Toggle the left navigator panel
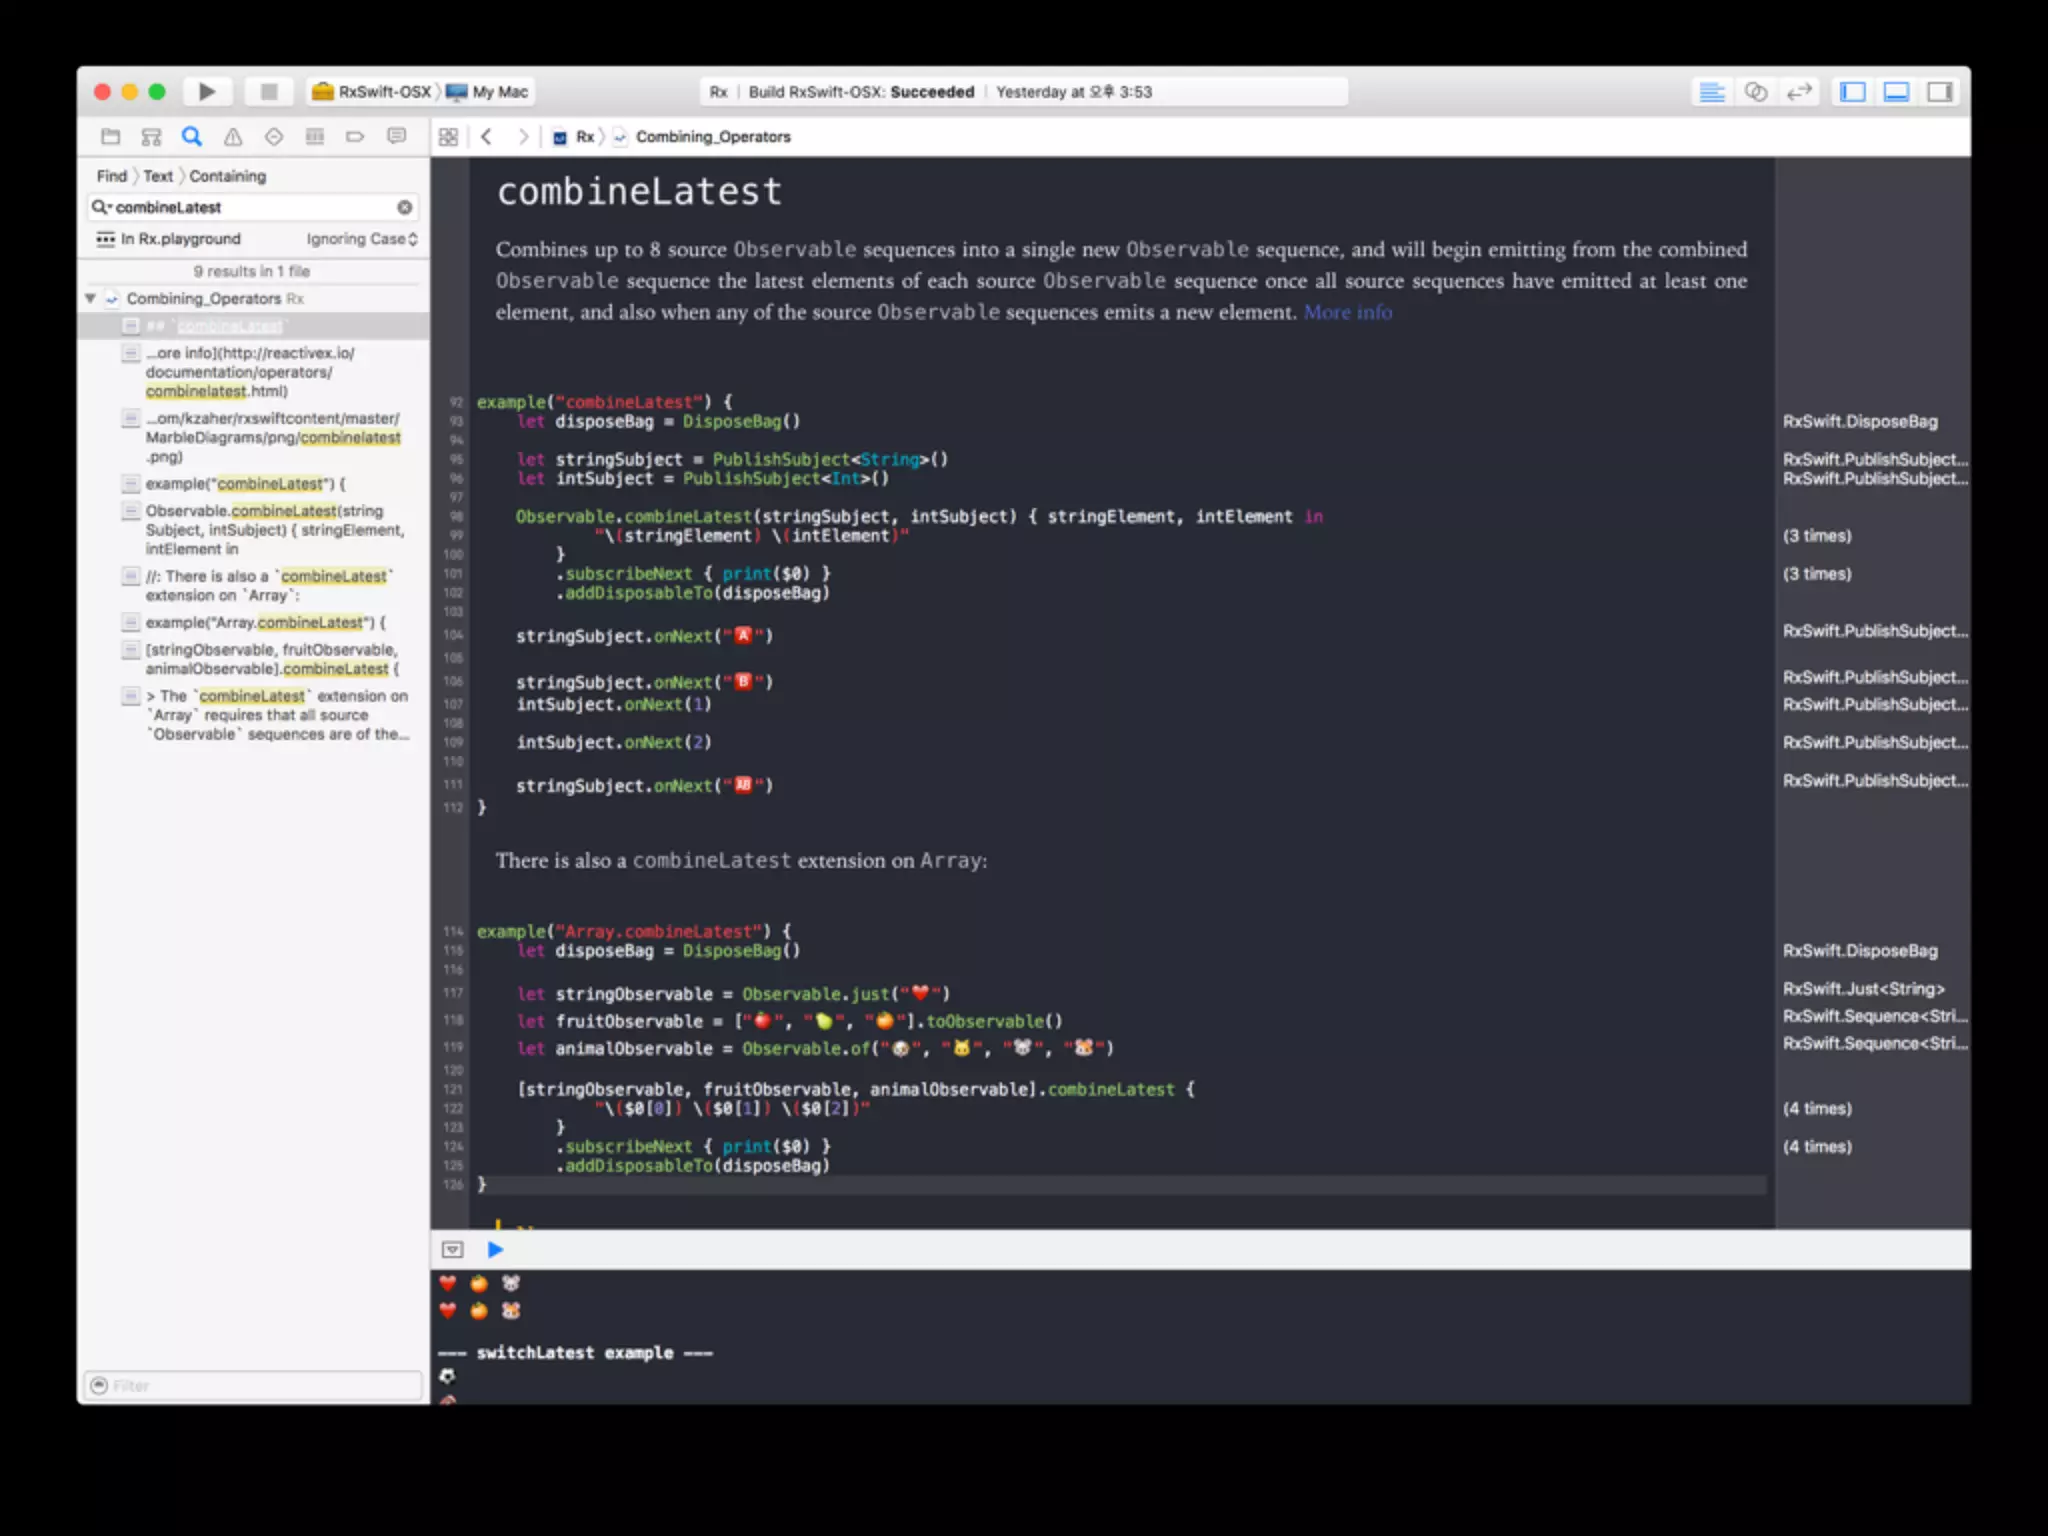 (1852, 92)
